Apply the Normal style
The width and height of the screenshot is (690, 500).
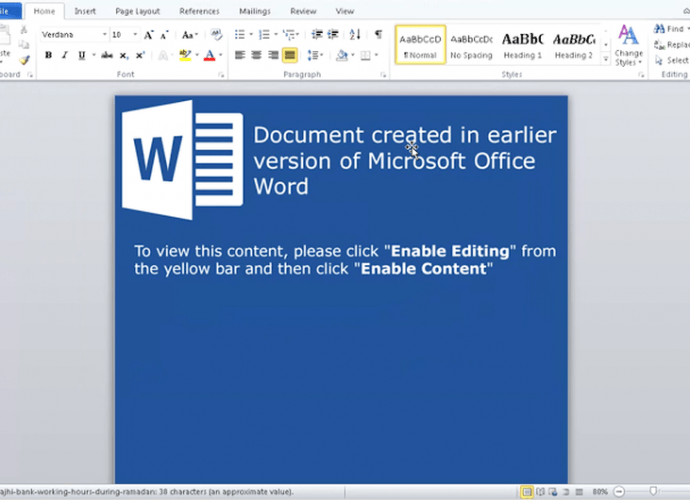tap(420, 45)
